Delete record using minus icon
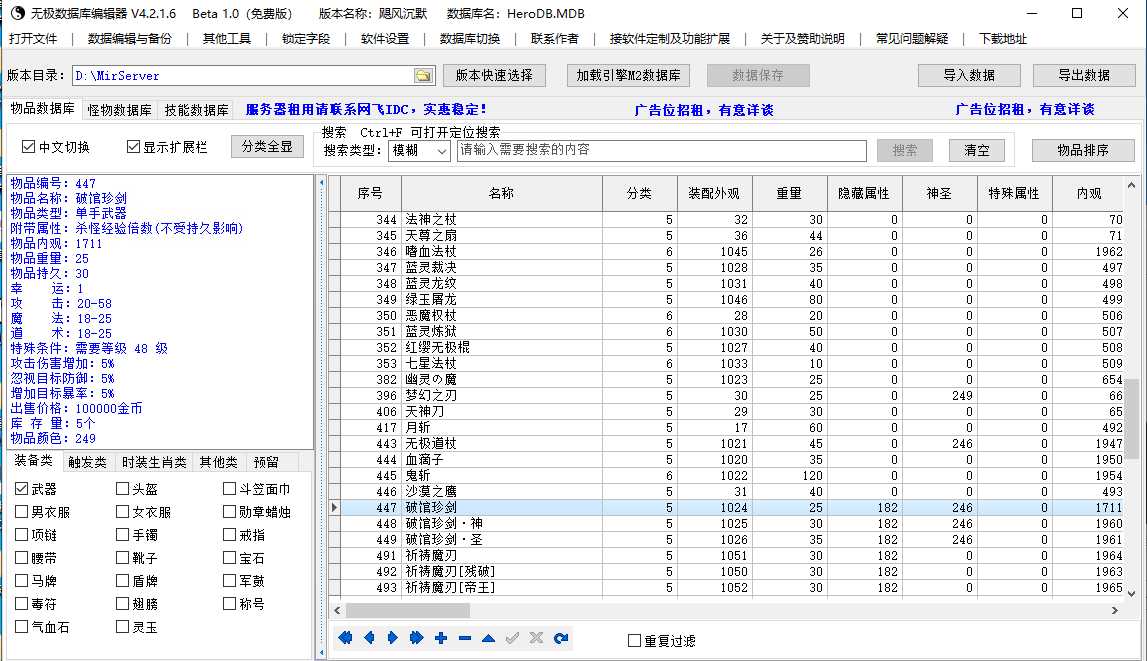The image size is (1147, 661). tap(464, 638)
